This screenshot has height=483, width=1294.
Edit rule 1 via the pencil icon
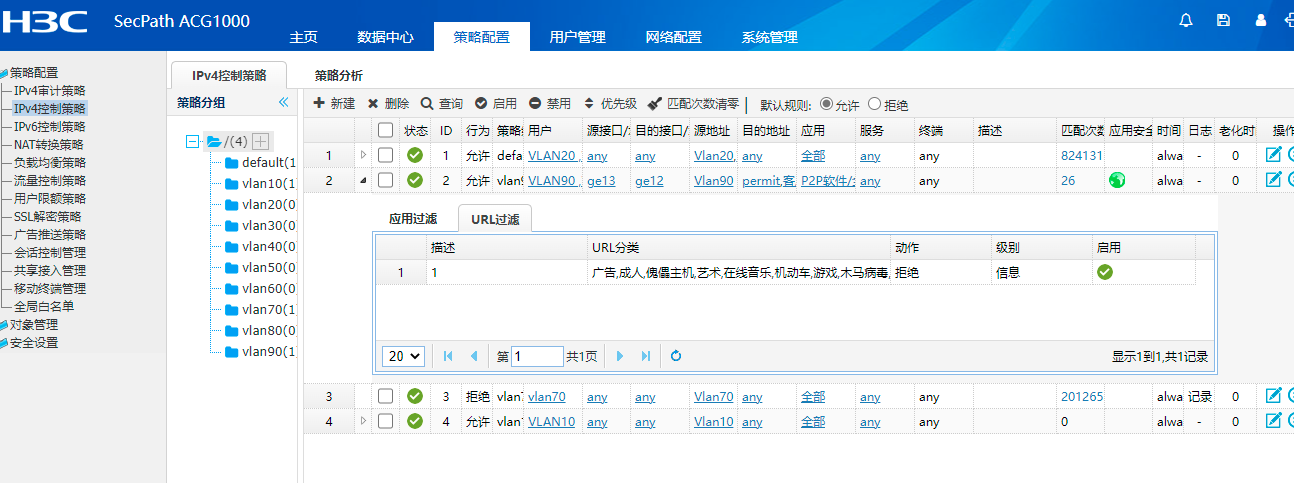(x=1273, y=154)
